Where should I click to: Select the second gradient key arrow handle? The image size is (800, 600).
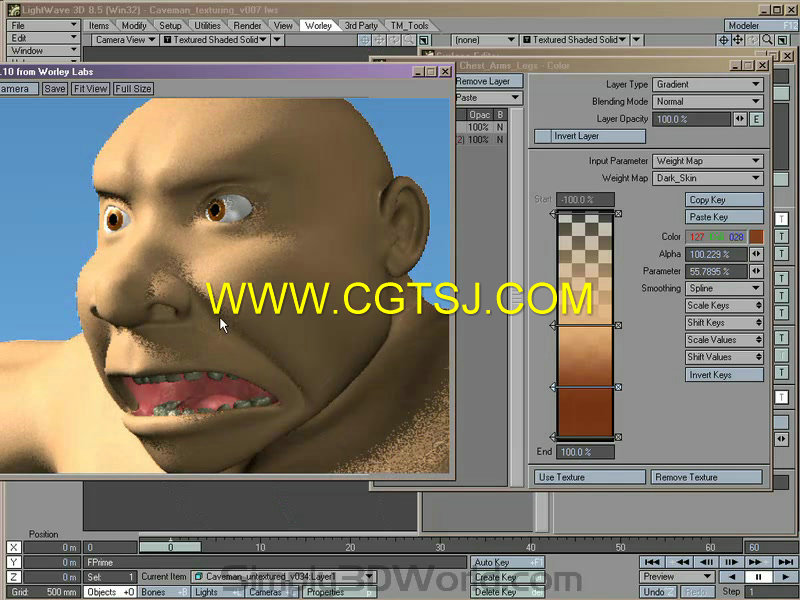point(553,325)
